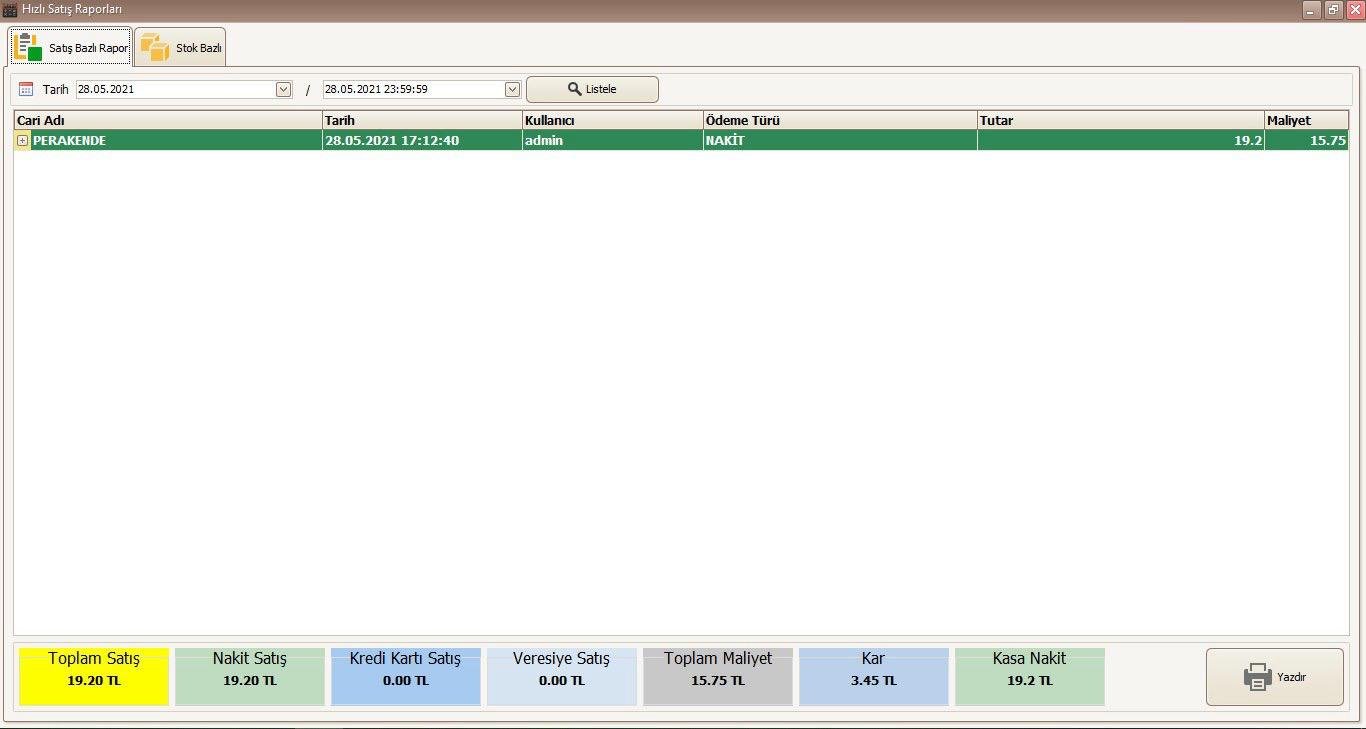Sort by Tarih column header

click(422, 120)
